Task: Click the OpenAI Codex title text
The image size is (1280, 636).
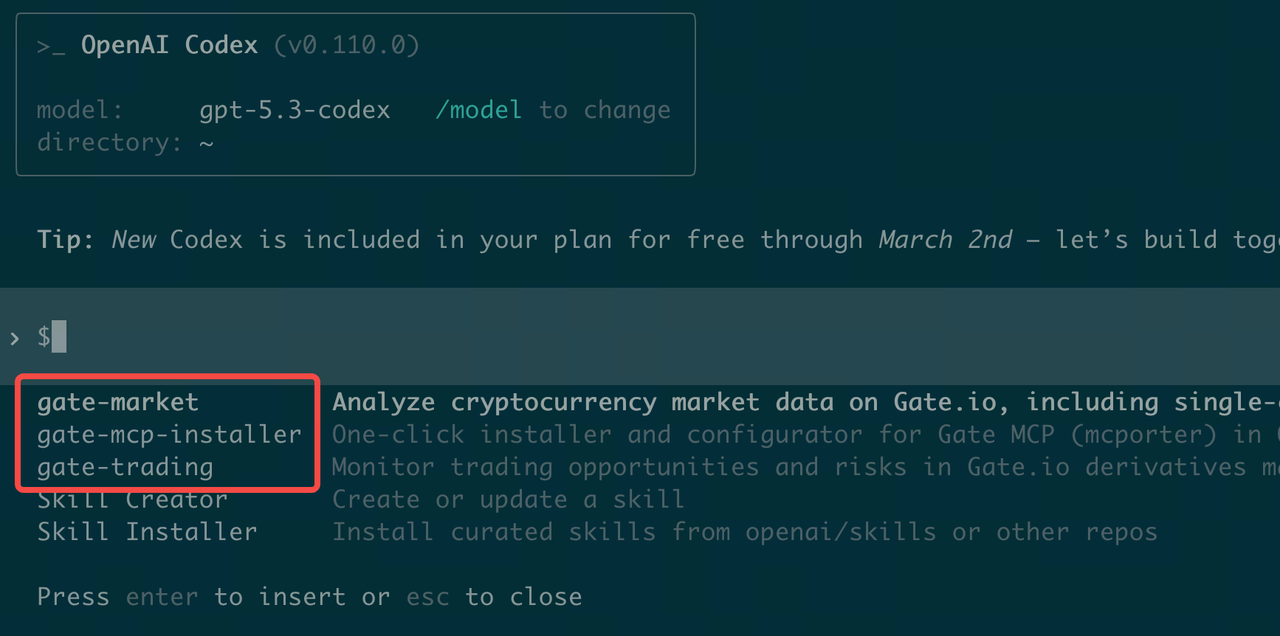Action: point(169,45)
